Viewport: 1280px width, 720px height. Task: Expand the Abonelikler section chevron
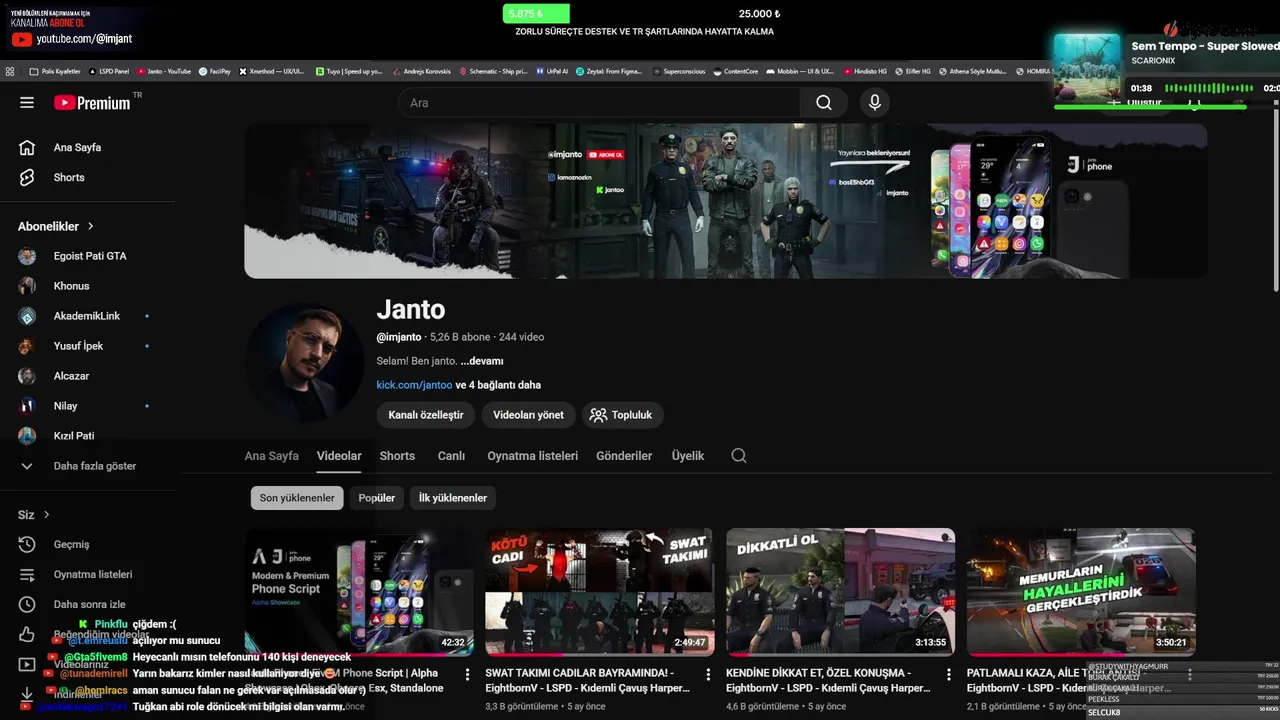[90, 227]
